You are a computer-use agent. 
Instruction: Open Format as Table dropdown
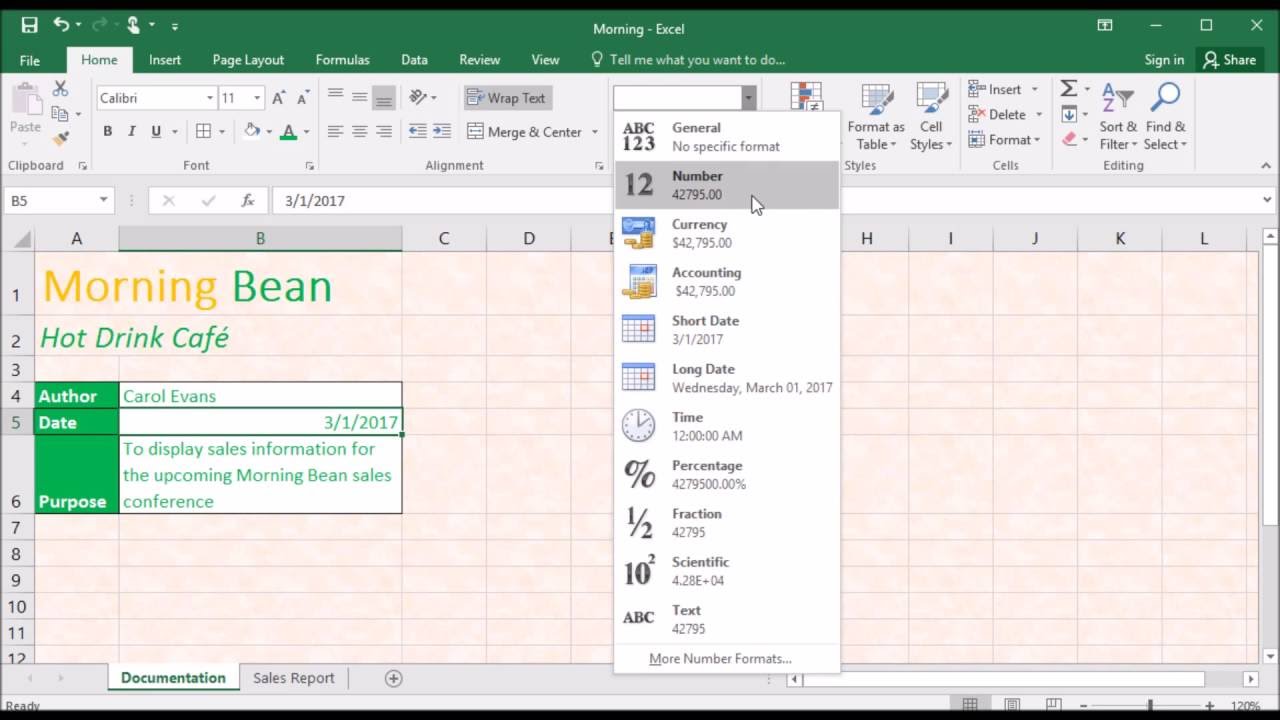tap(876, 135)
